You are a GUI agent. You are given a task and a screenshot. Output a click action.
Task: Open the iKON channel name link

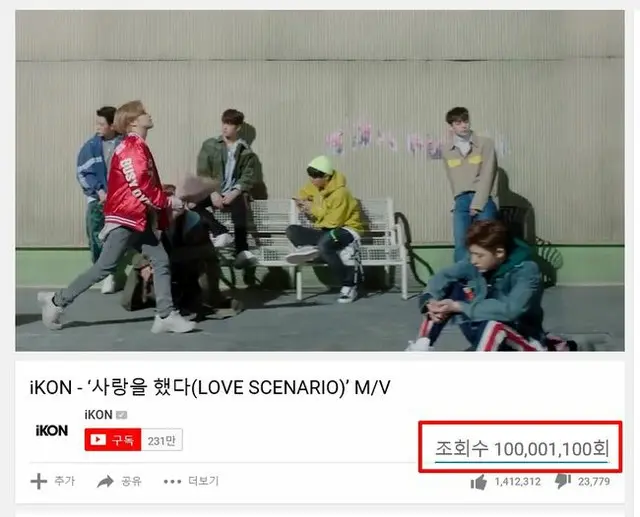coord(98,415)
